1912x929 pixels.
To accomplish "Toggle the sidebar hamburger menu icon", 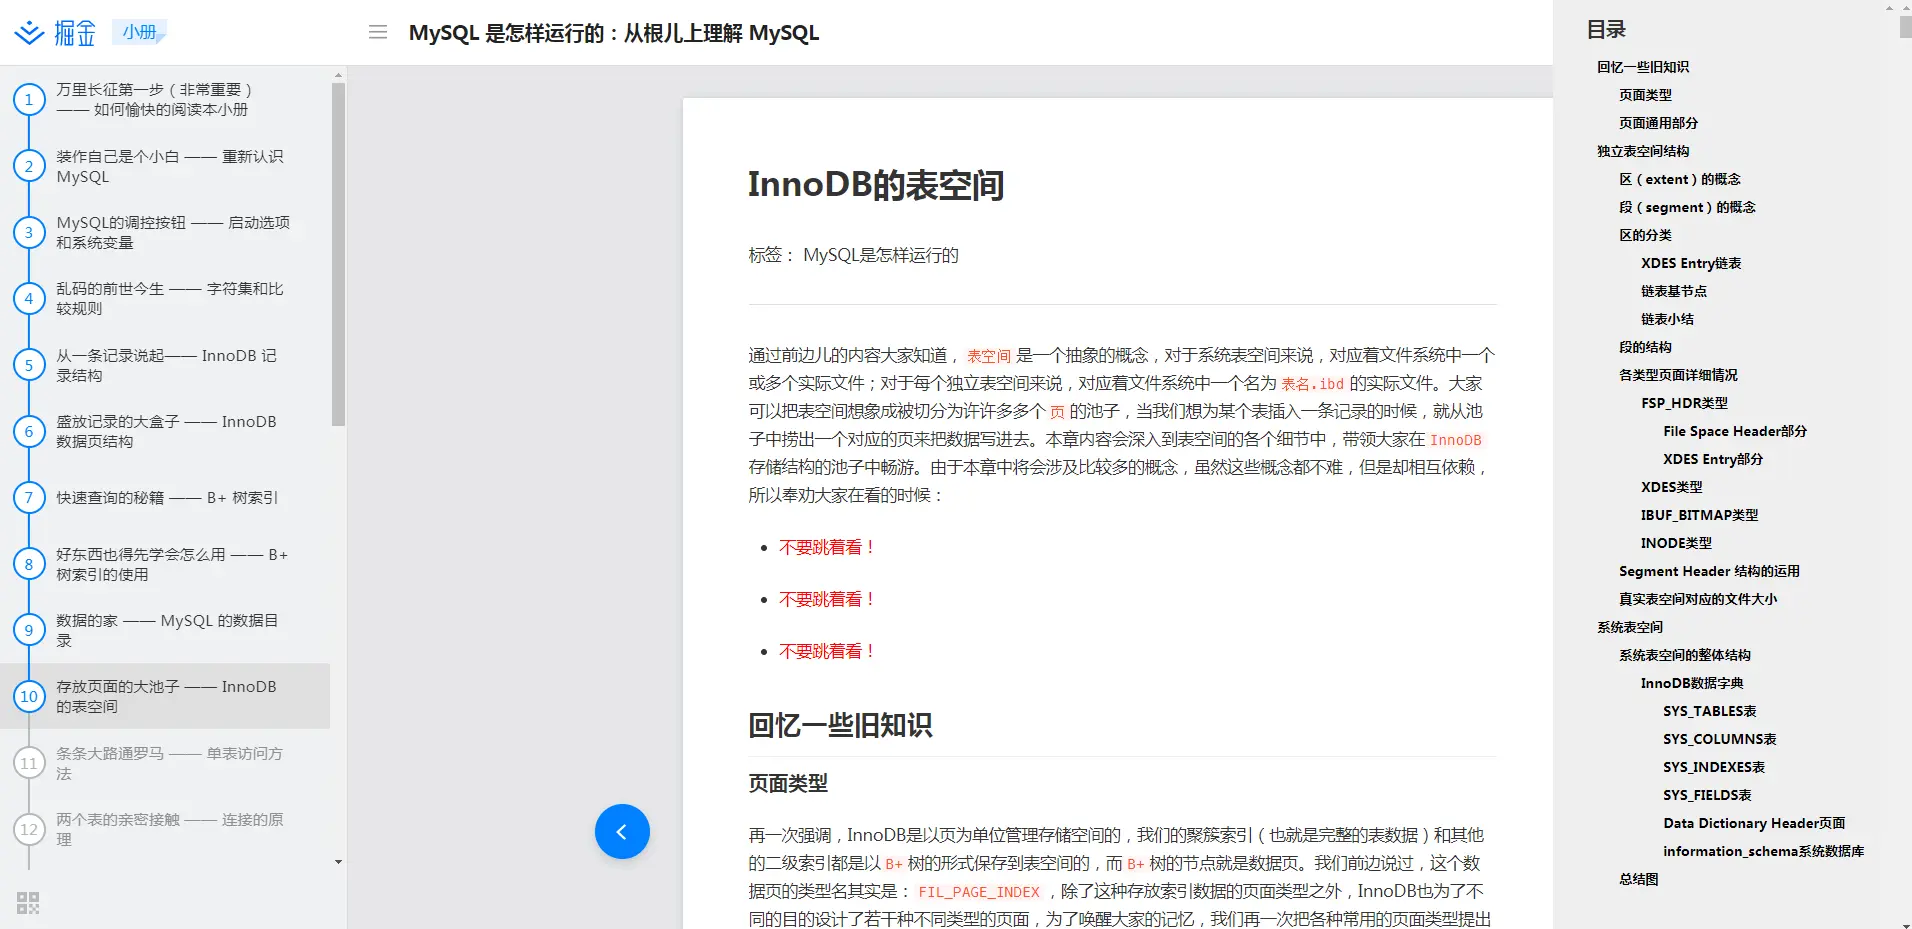I will [378, 32].
